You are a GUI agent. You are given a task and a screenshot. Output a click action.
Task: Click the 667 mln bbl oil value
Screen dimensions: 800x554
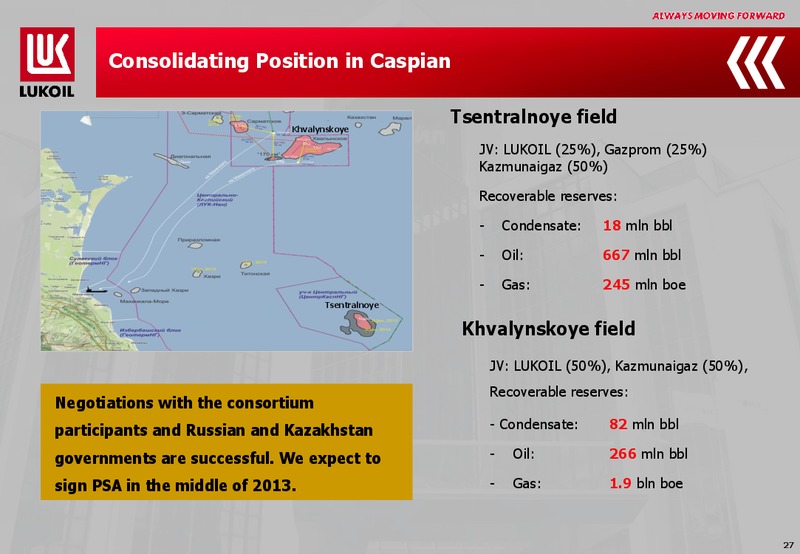pos(642,255)
